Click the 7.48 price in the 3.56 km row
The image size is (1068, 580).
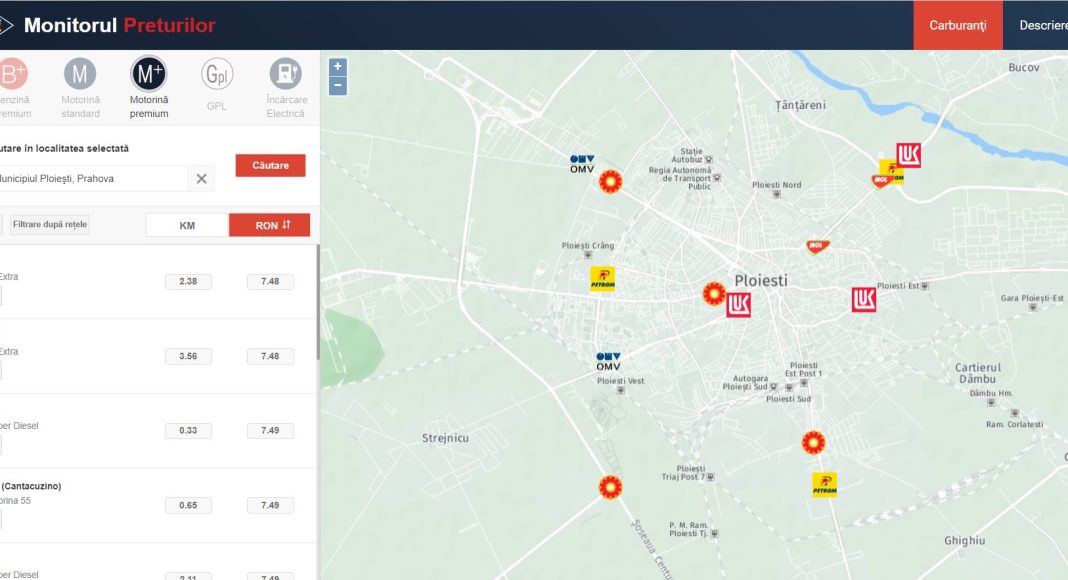click(x=270, y=356)
